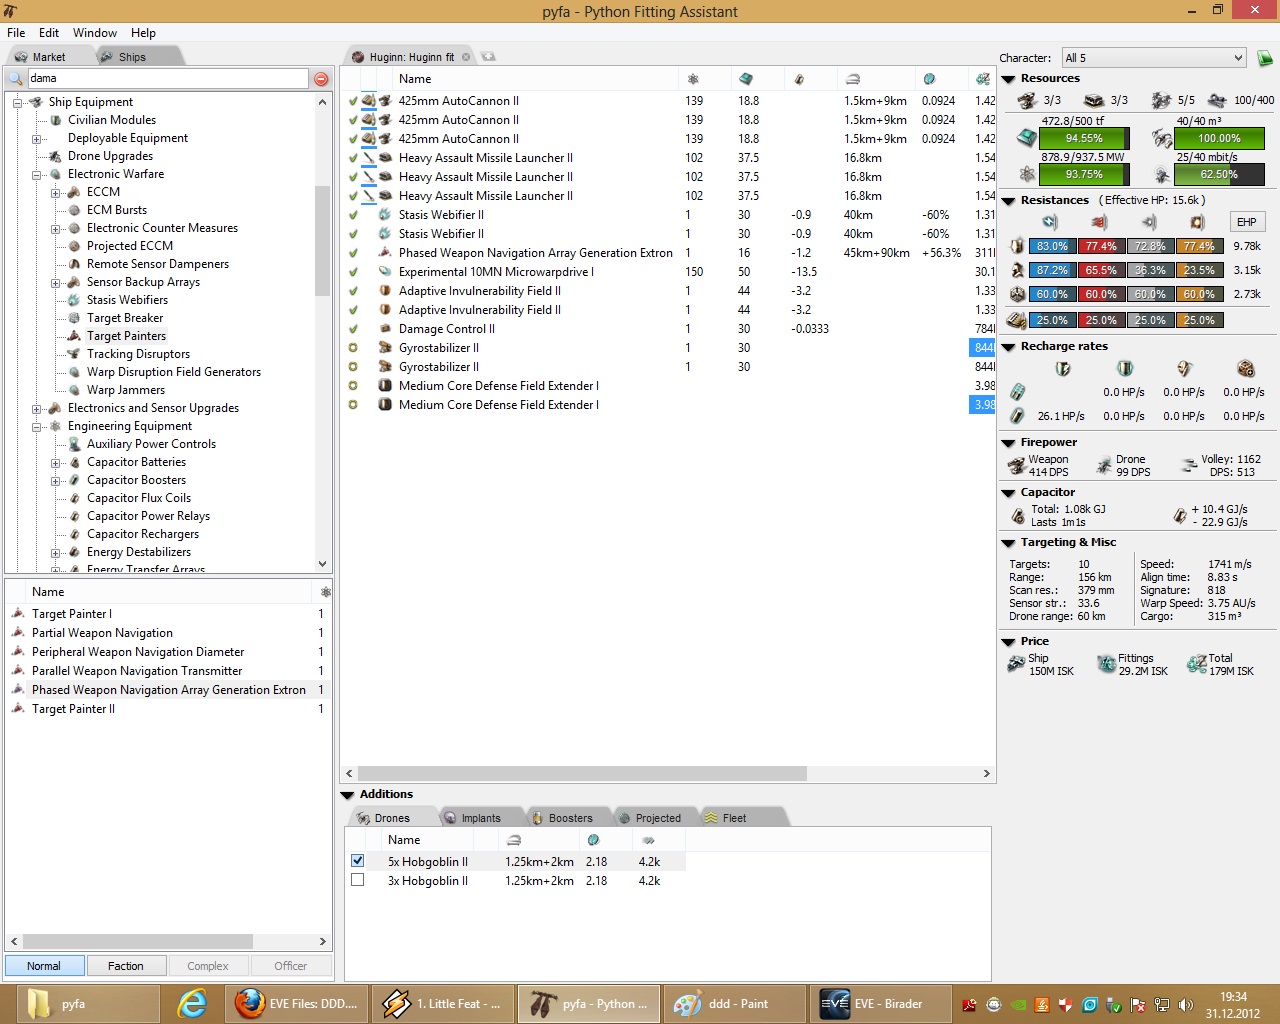This screenshot has height=1024, width=1280.
Task: Expand the ECCM tree node
Action: 56,192
